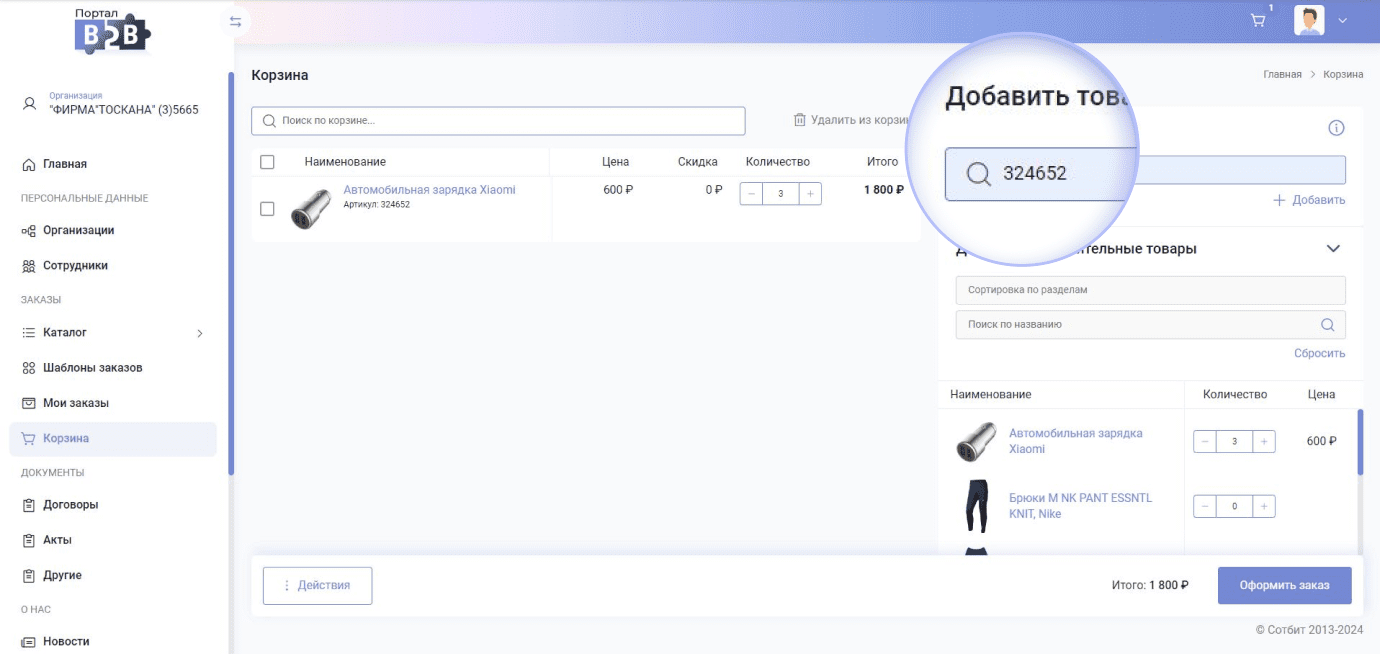
Task: Click the article search field containing 324652
Action: click(x=1145, y=170)
